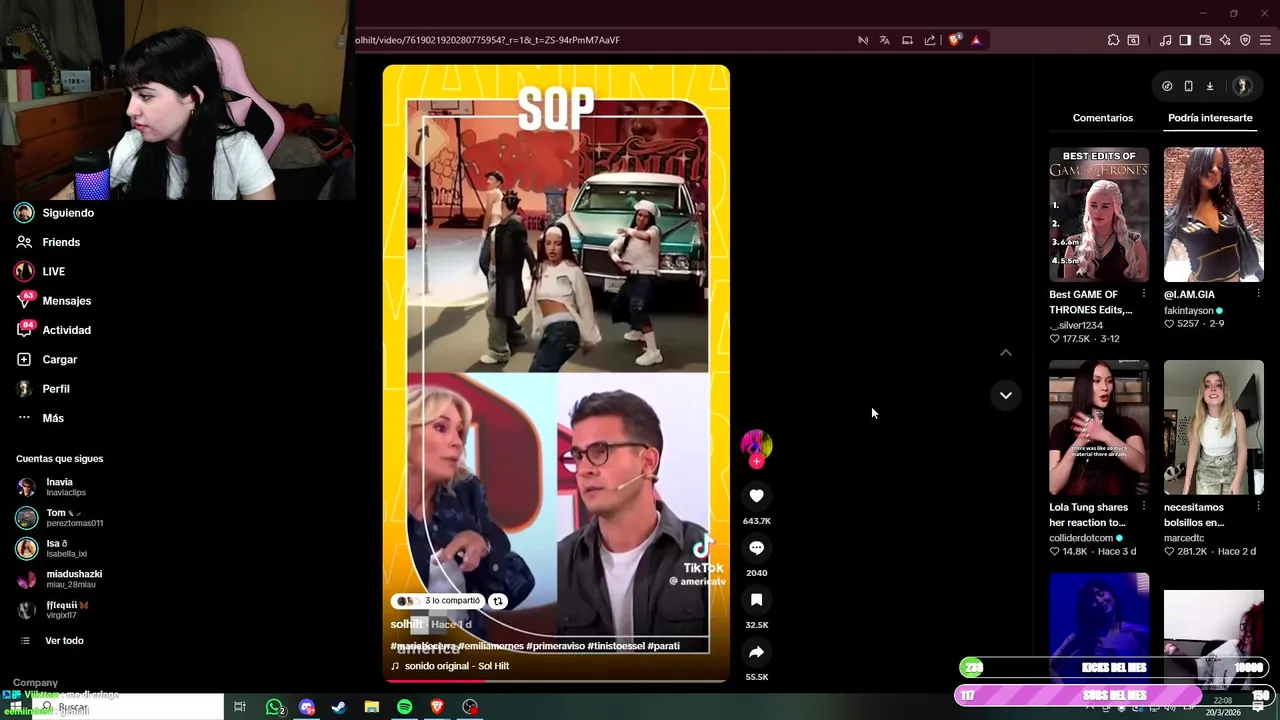The height and width of the screenshot is (720, 1280).
Task: Click the collidertotcom author name
Action: pos(1081,538)
